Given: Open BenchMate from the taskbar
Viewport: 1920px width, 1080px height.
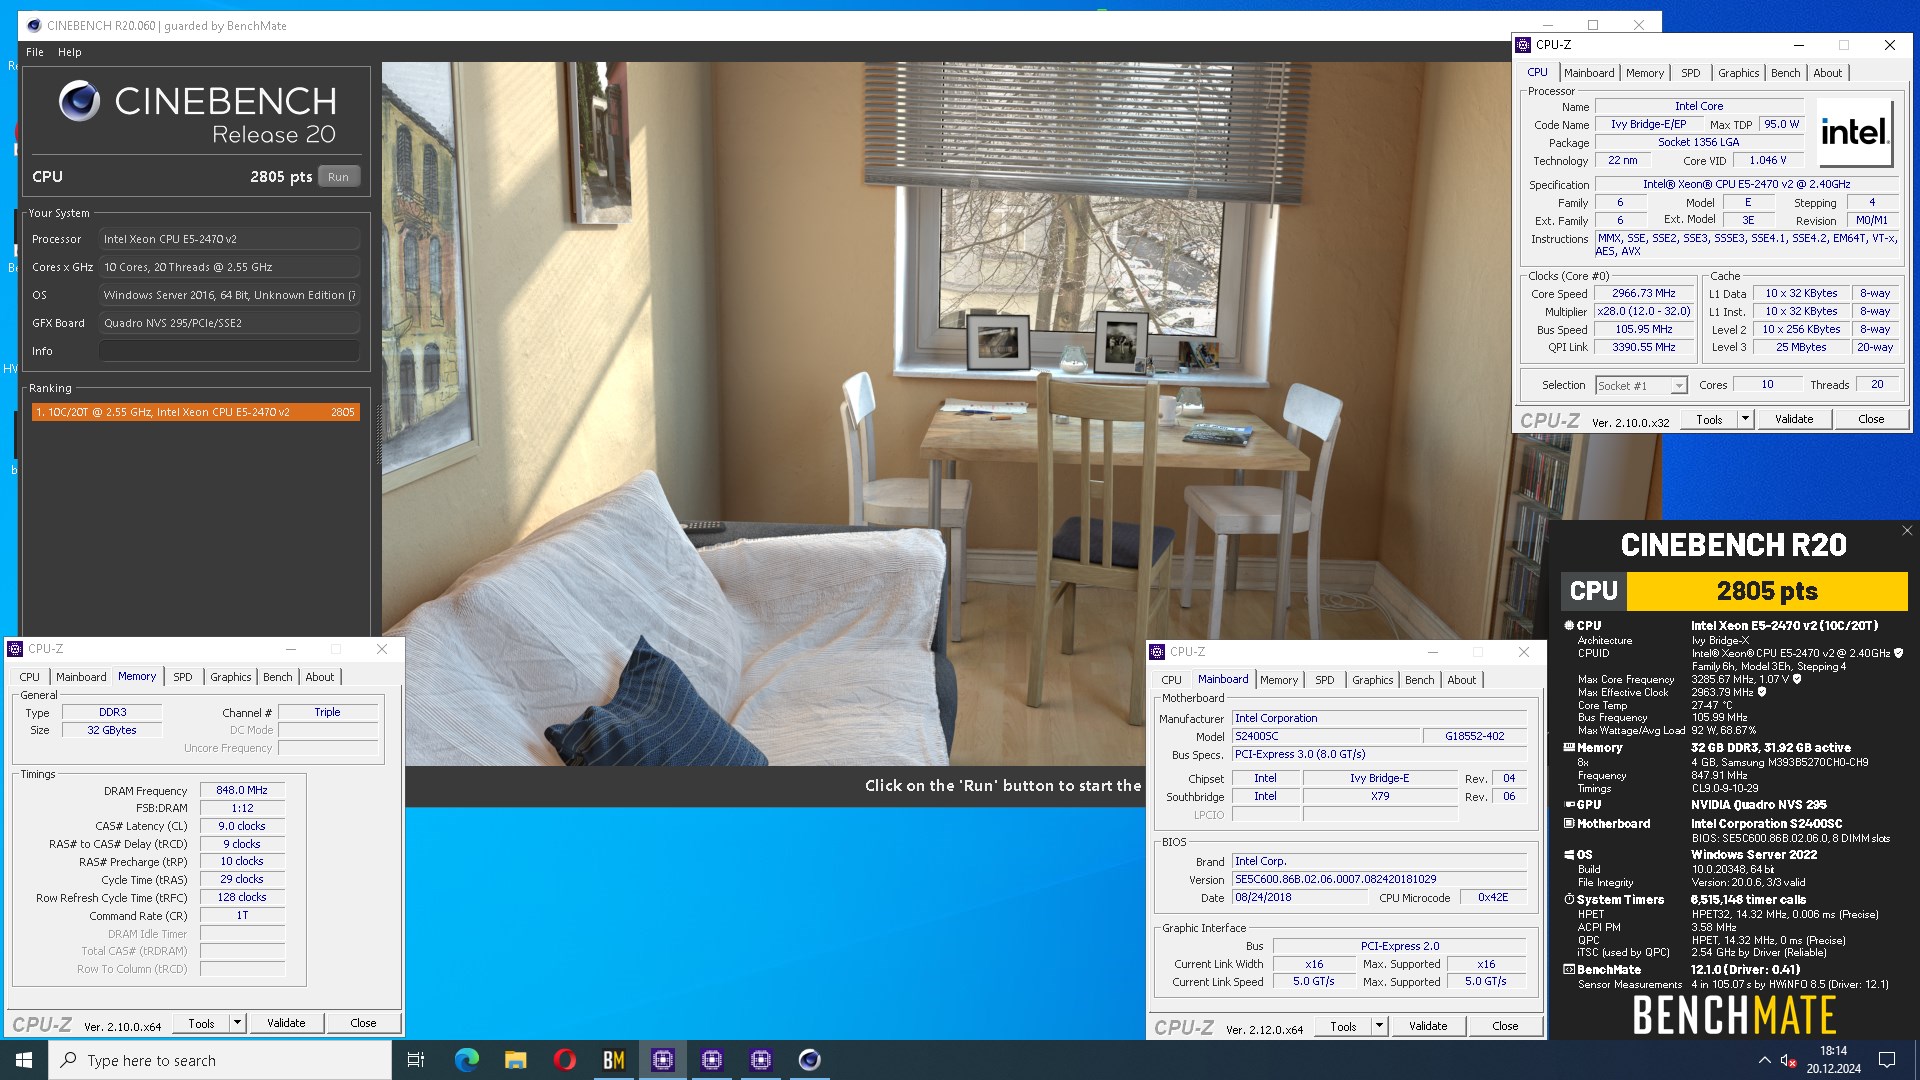Looking at the screenshot, I should coord(613,1060).
